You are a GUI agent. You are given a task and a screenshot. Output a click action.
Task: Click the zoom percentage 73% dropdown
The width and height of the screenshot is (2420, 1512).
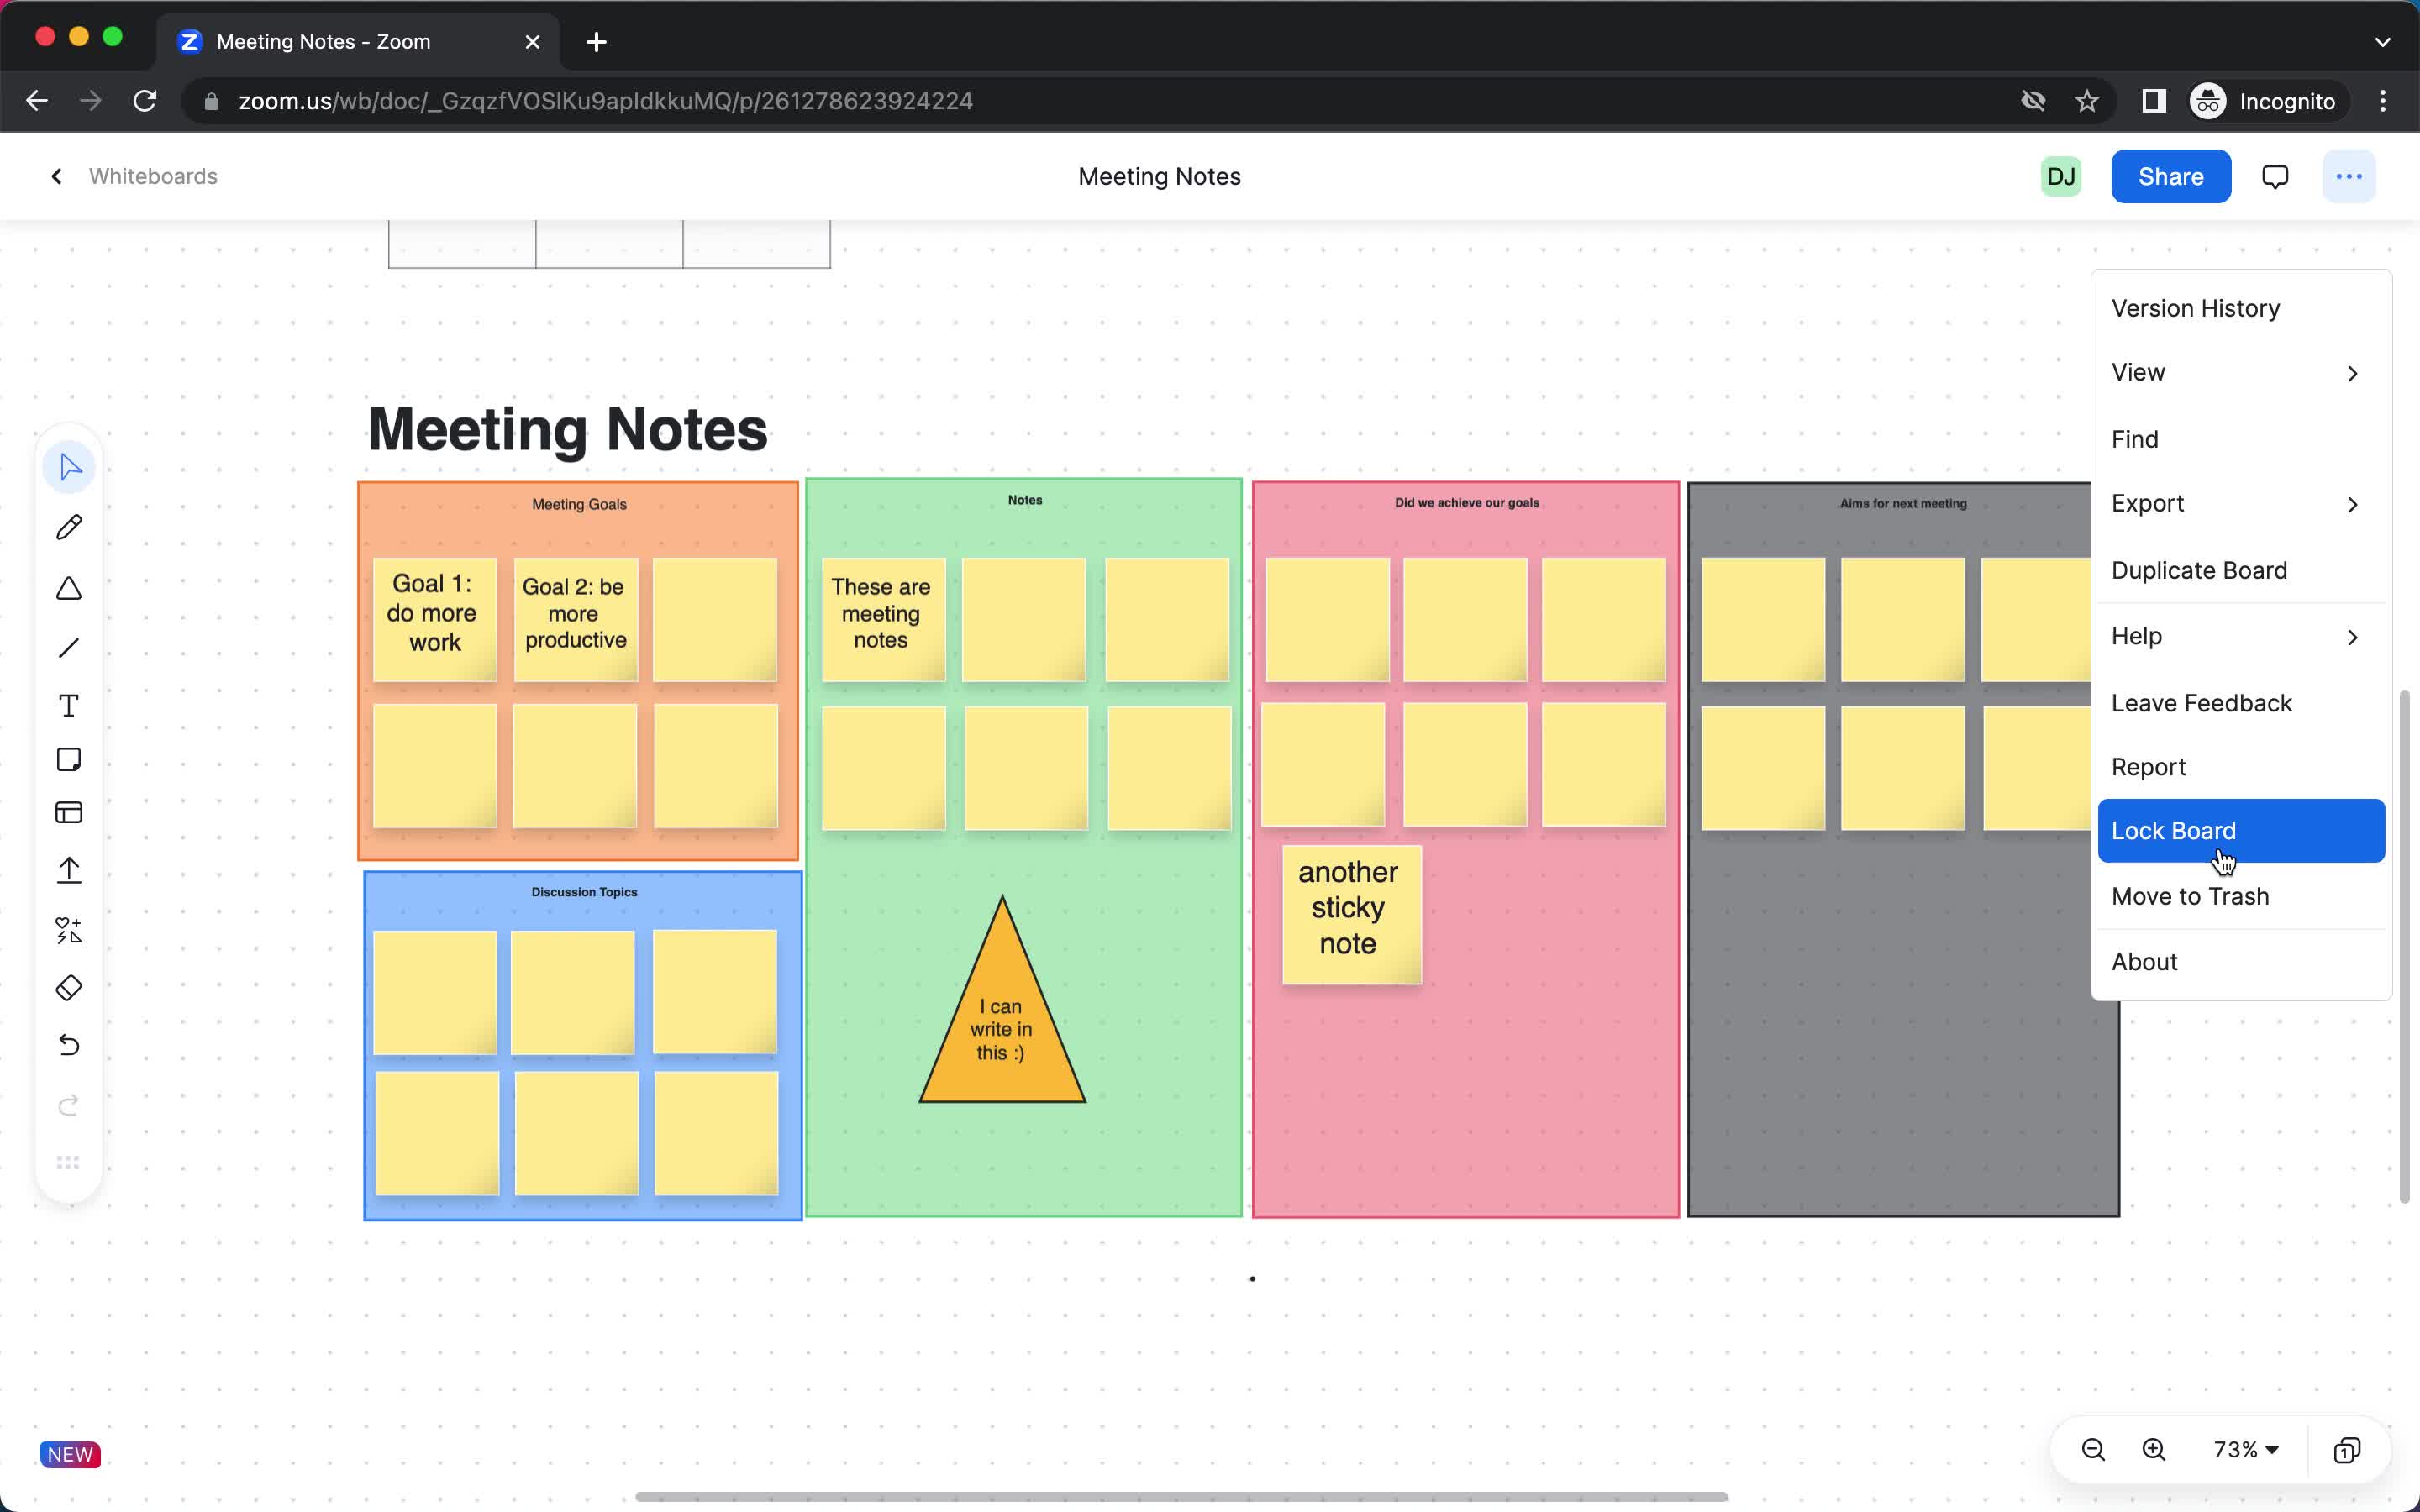[x=2248, y=1449]
